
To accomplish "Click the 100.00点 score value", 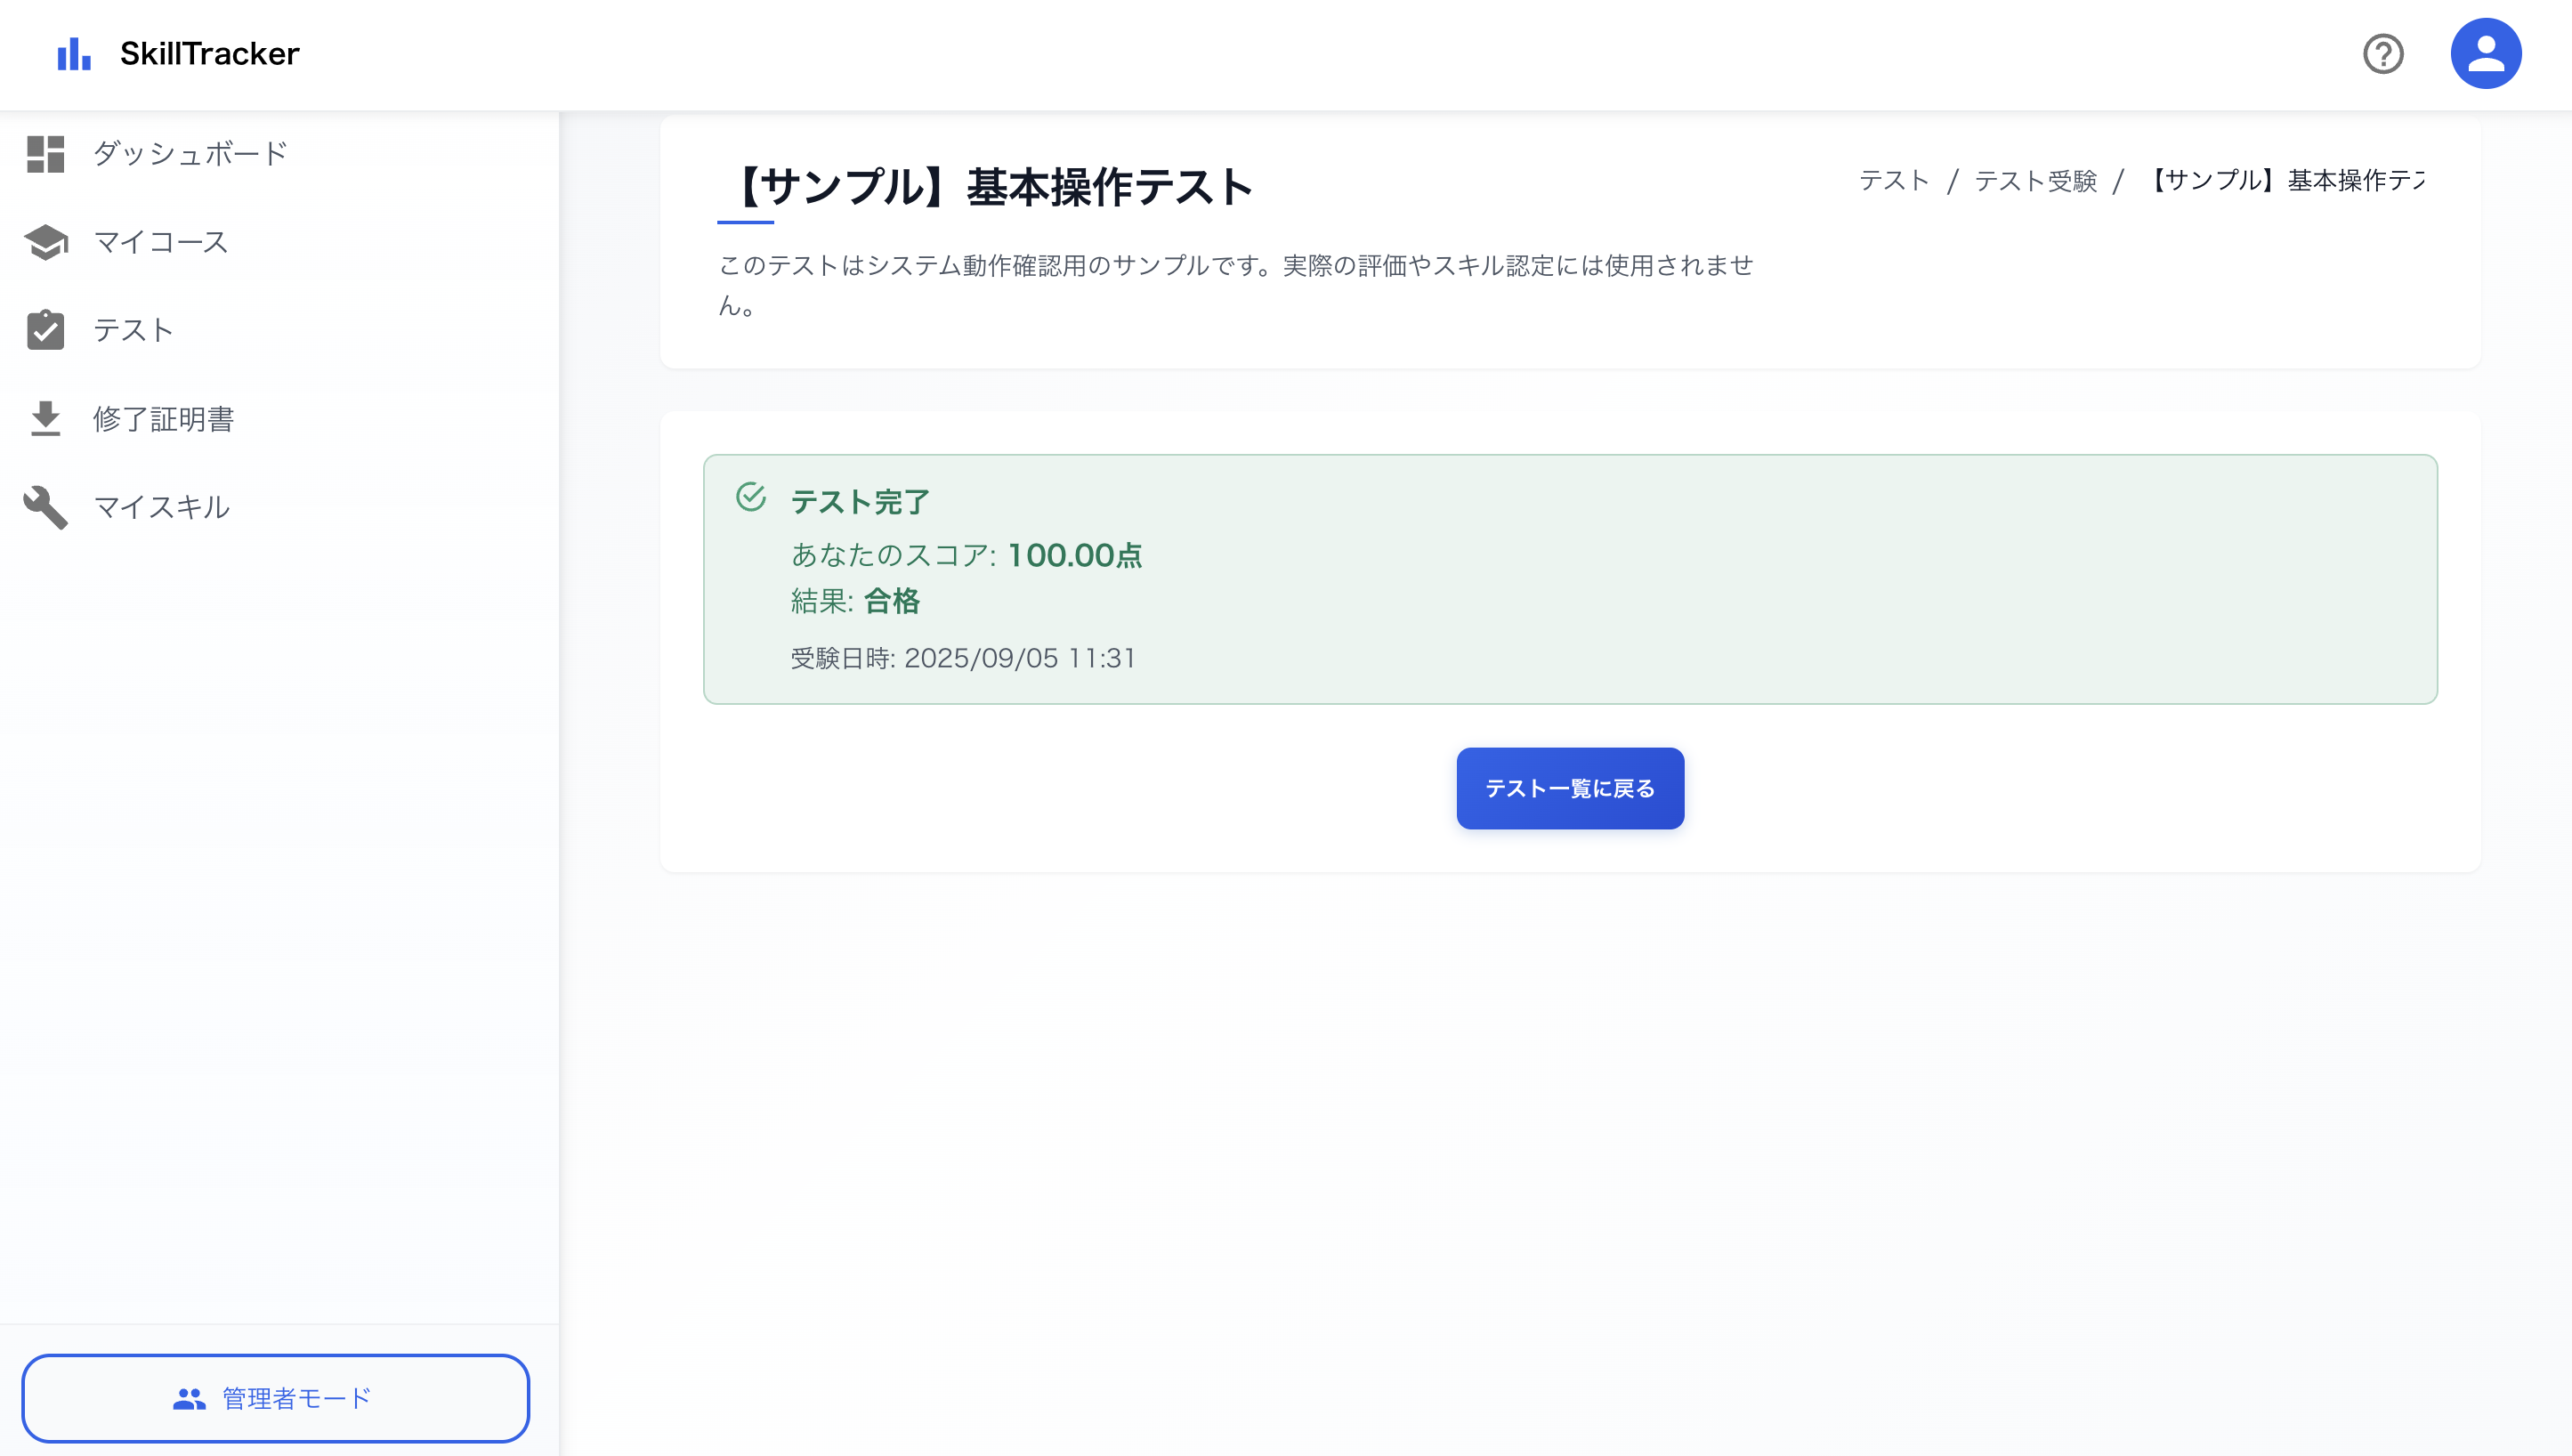I will coord(1074,556).
